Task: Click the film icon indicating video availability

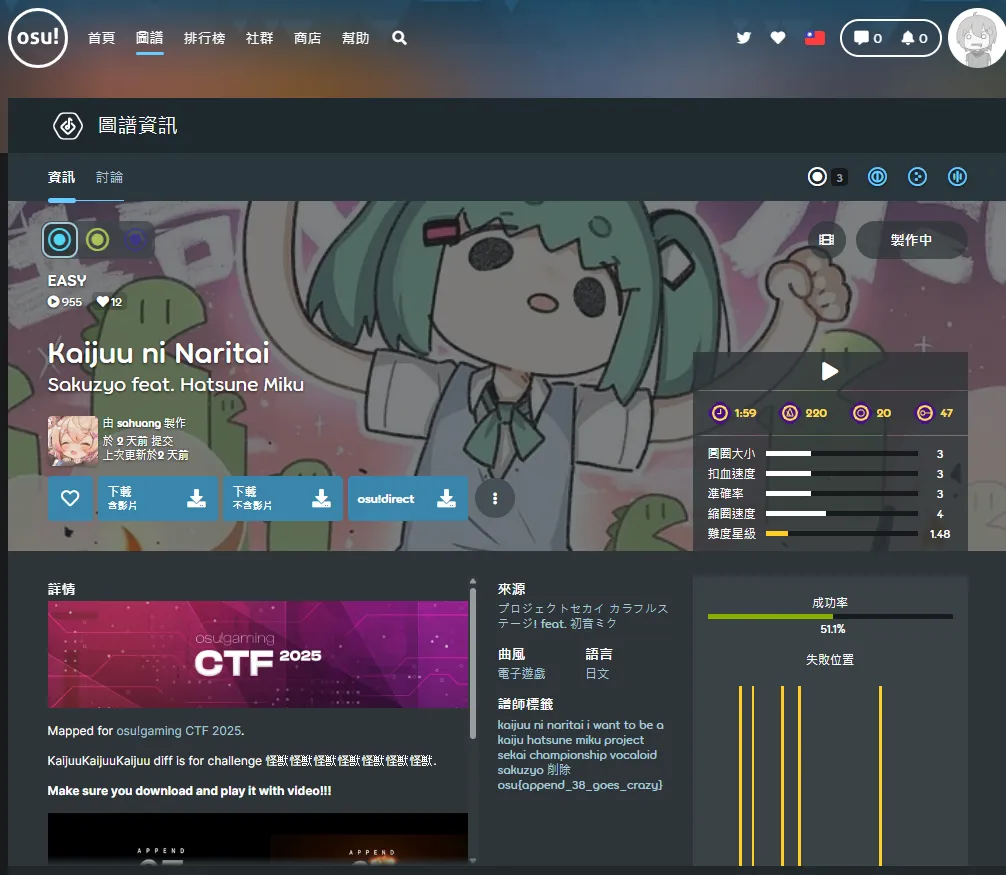Action: point(824,240)
